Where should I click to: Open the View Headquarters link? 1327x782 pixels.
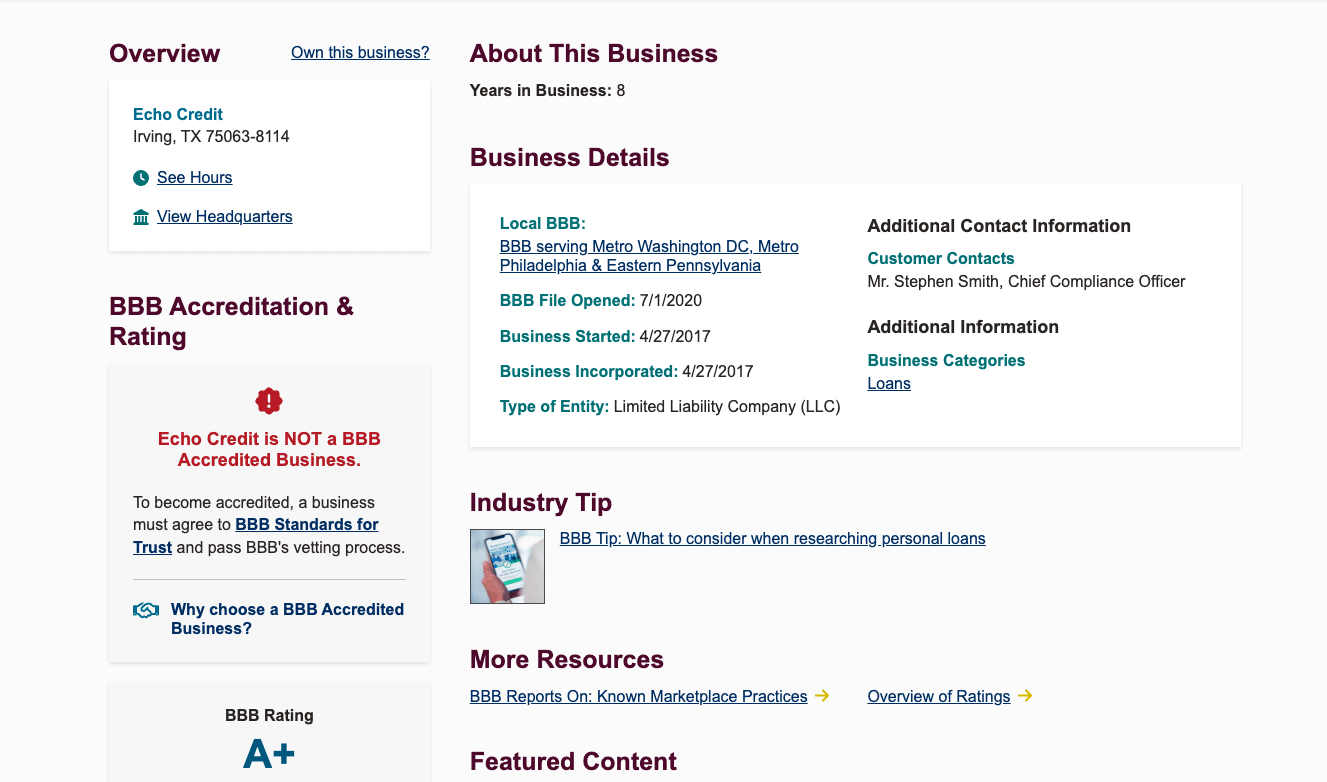pos(224,216)
